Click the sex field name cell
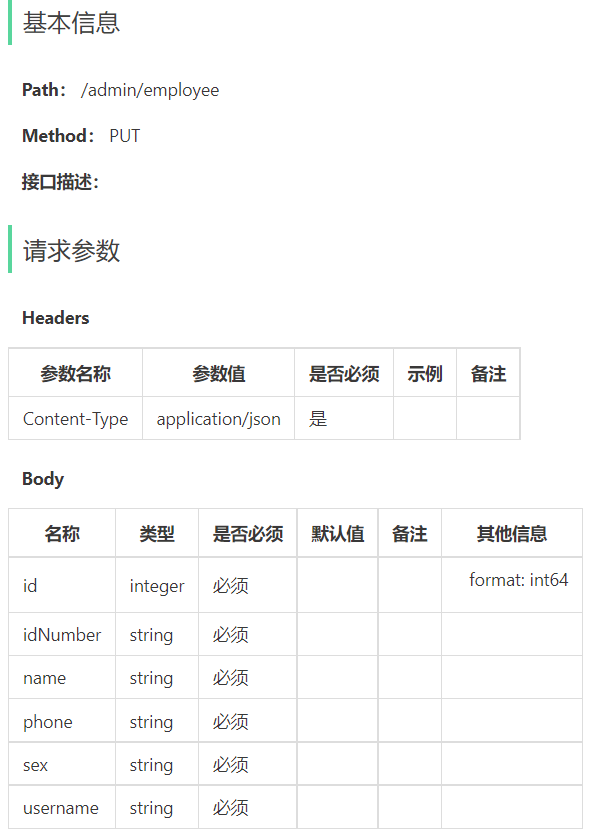 point(62,764)
